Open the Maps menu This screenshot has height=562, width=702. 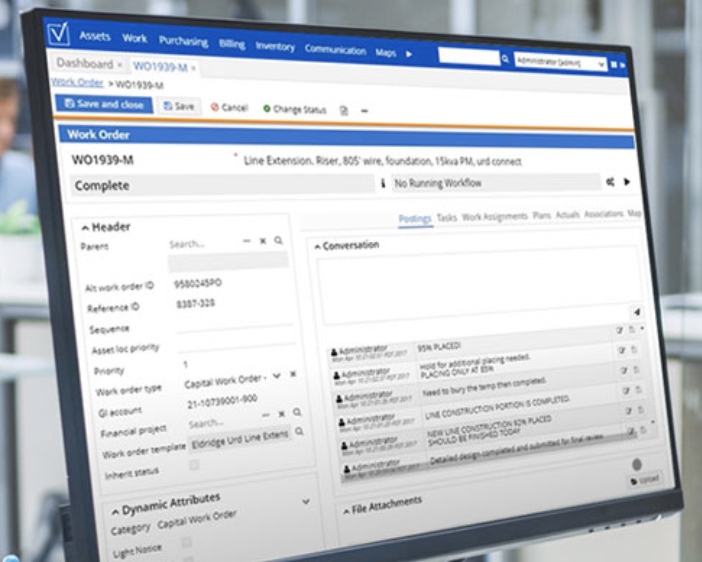(x=385, y=53)
